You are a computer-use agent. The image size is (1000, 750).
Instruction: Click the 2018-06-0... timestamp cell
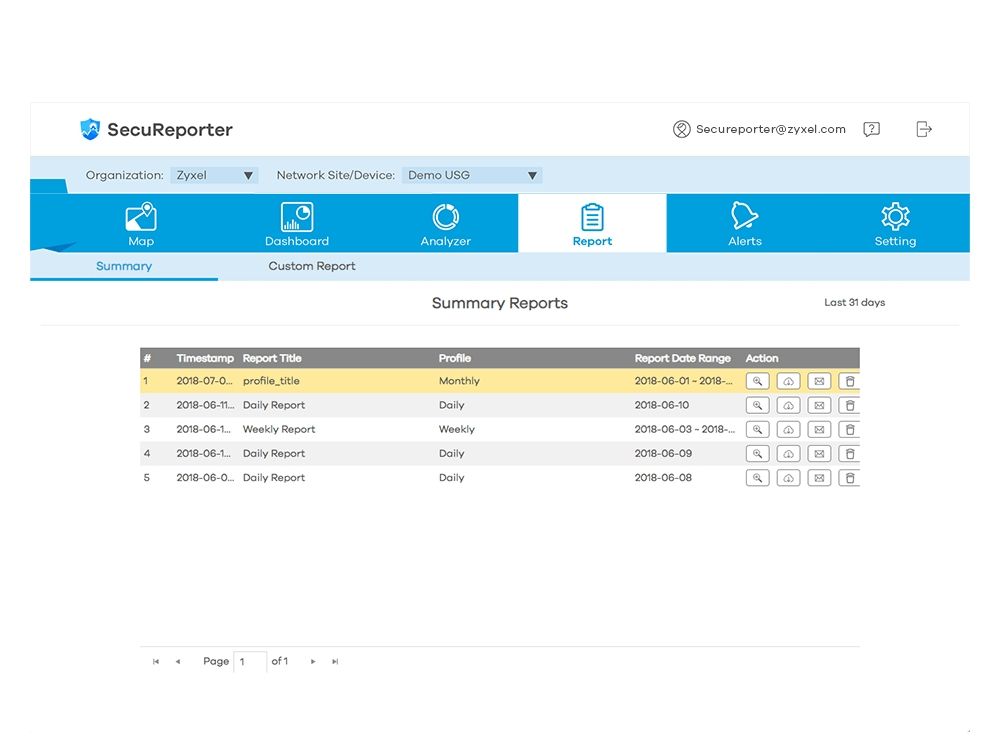(205, 478)
